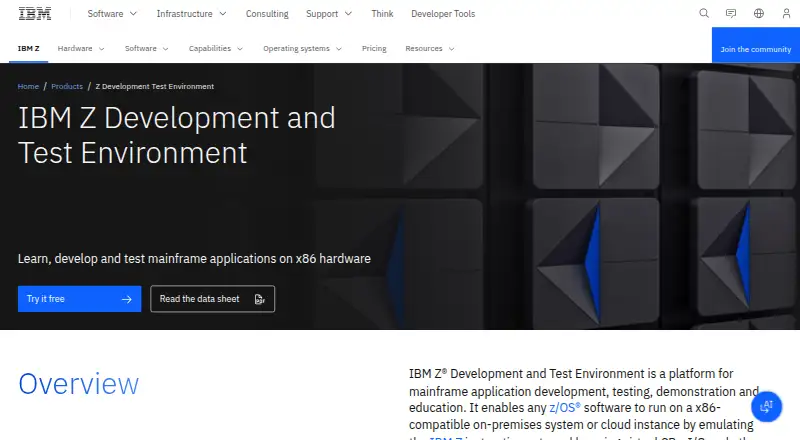Click the 'Learn, develop and test mainframe' tagline
800x440 pixels.
click(194, 259)
